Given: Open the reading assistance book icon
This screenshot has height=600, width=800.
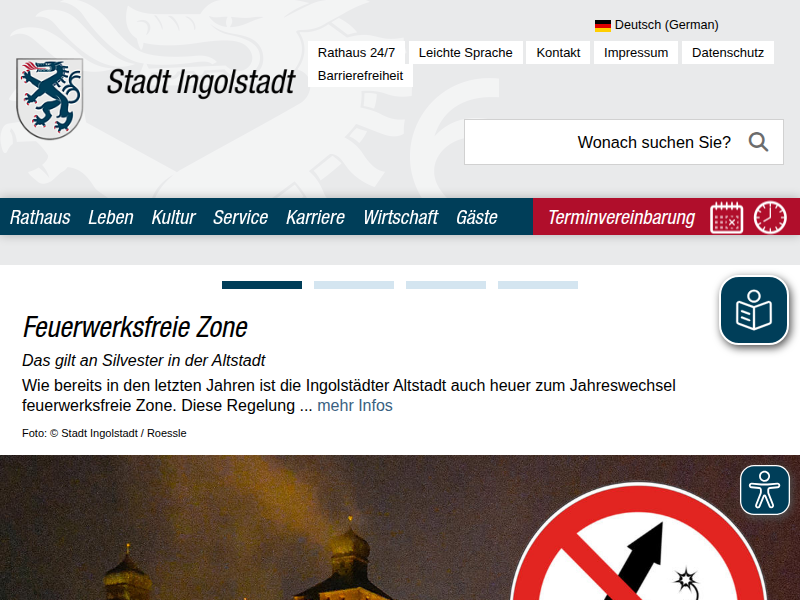Looking at the screenshot, I should pyautogui.click(x=754, y=311).
